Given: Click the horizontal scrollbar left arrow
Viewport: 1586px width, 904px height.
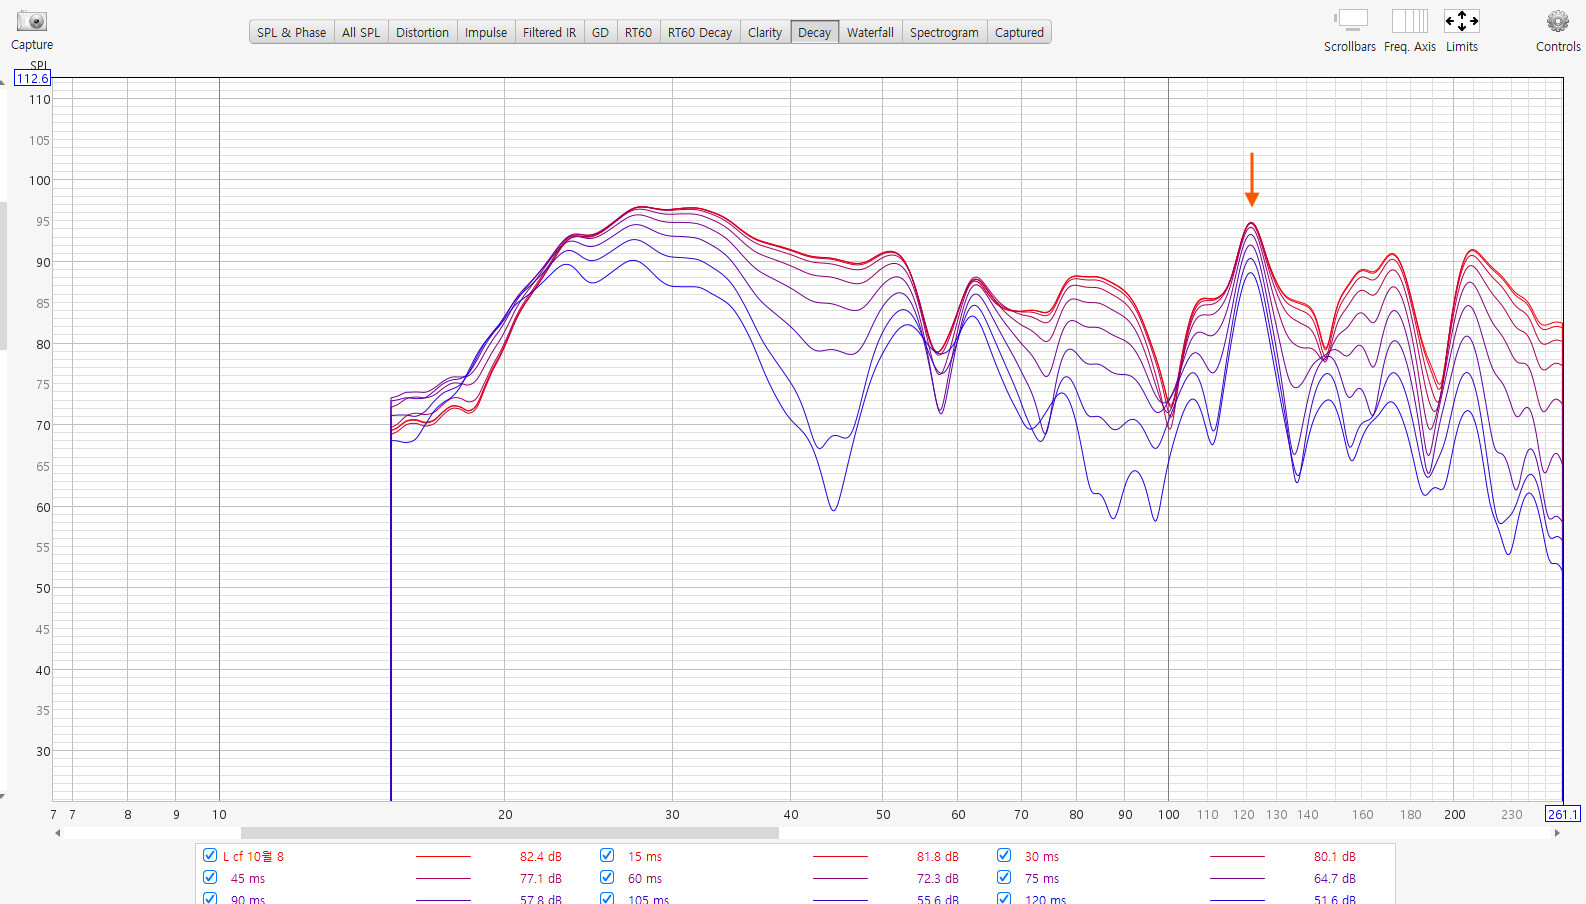Looking at the screenshot, I should coord(58,833).
